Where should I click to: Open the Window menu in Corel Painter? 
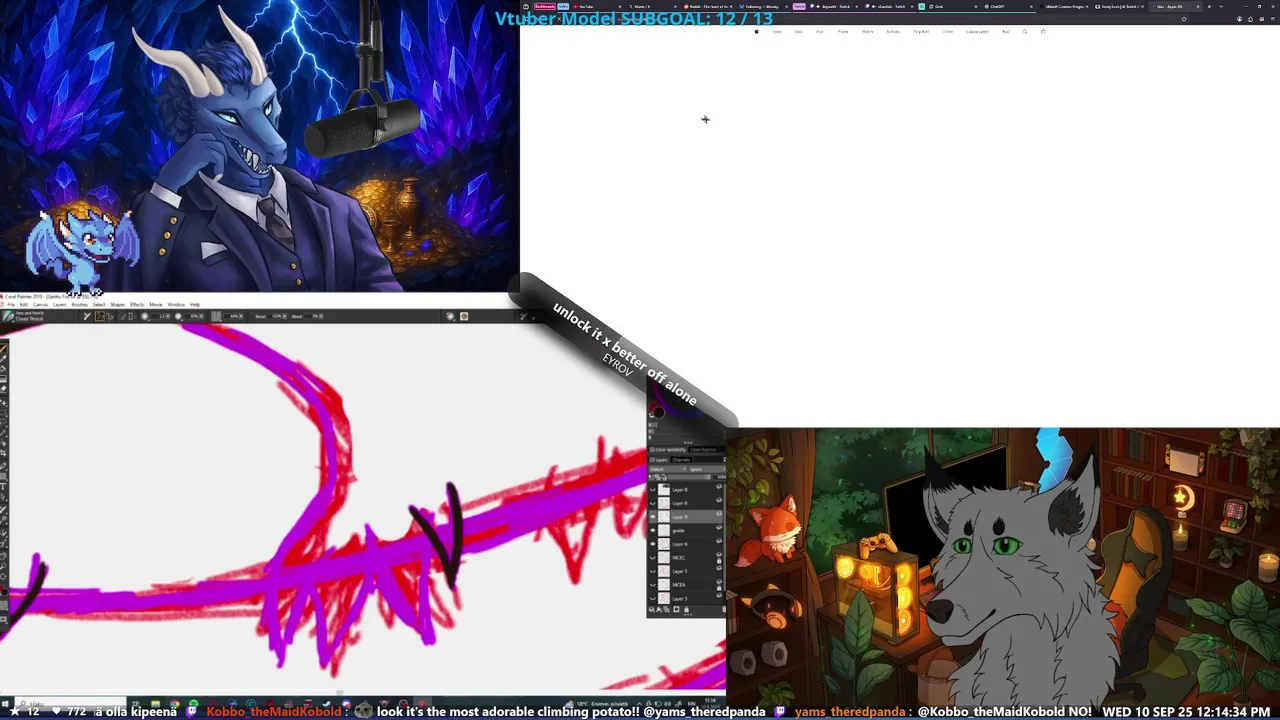[x=176, y=304]
